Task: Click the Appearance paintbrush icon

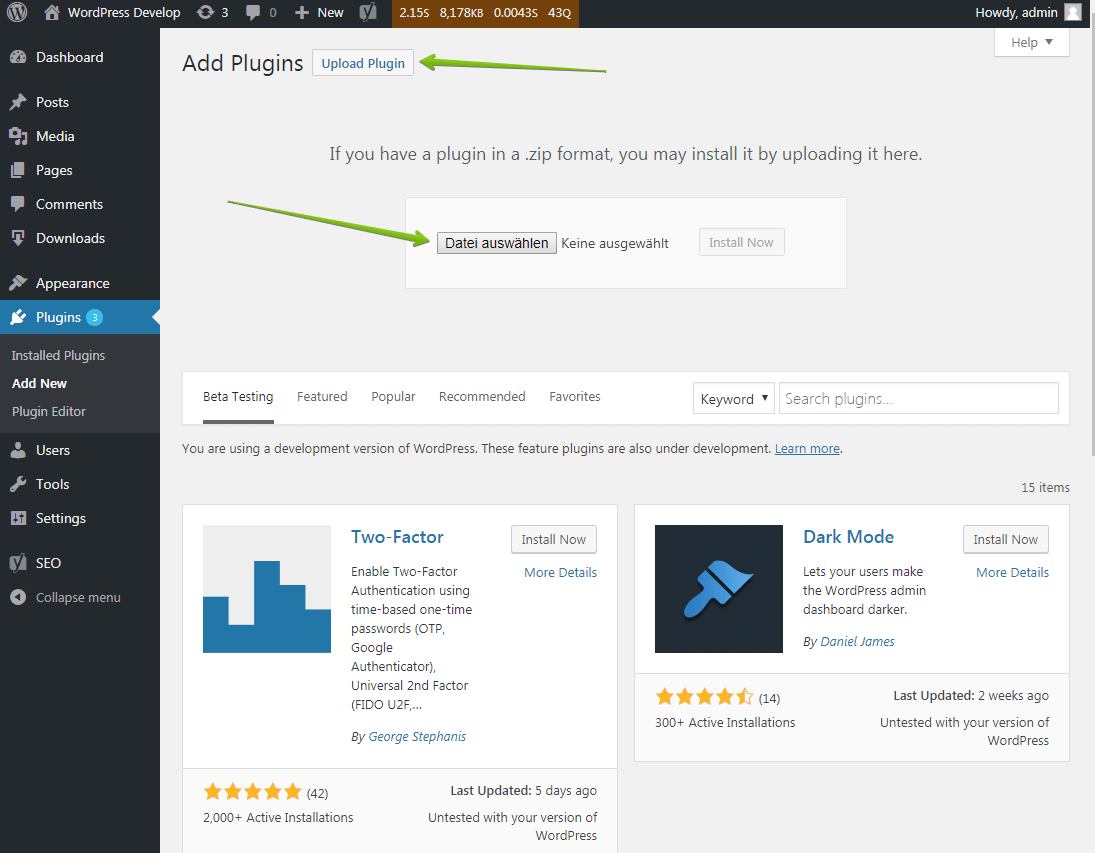Action: click(x=18, y=283)
